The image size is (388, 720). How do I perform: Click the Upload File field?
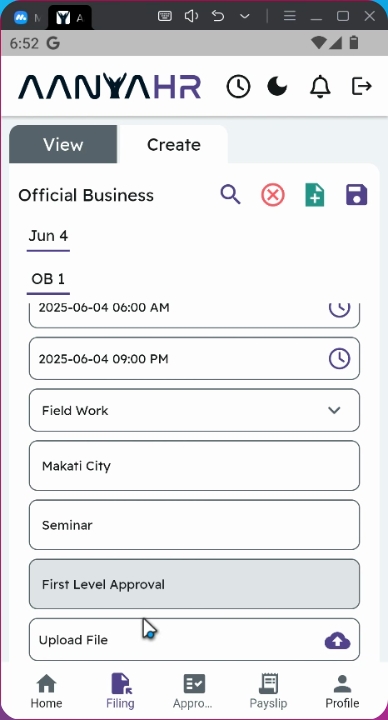(x=194, y=640)
